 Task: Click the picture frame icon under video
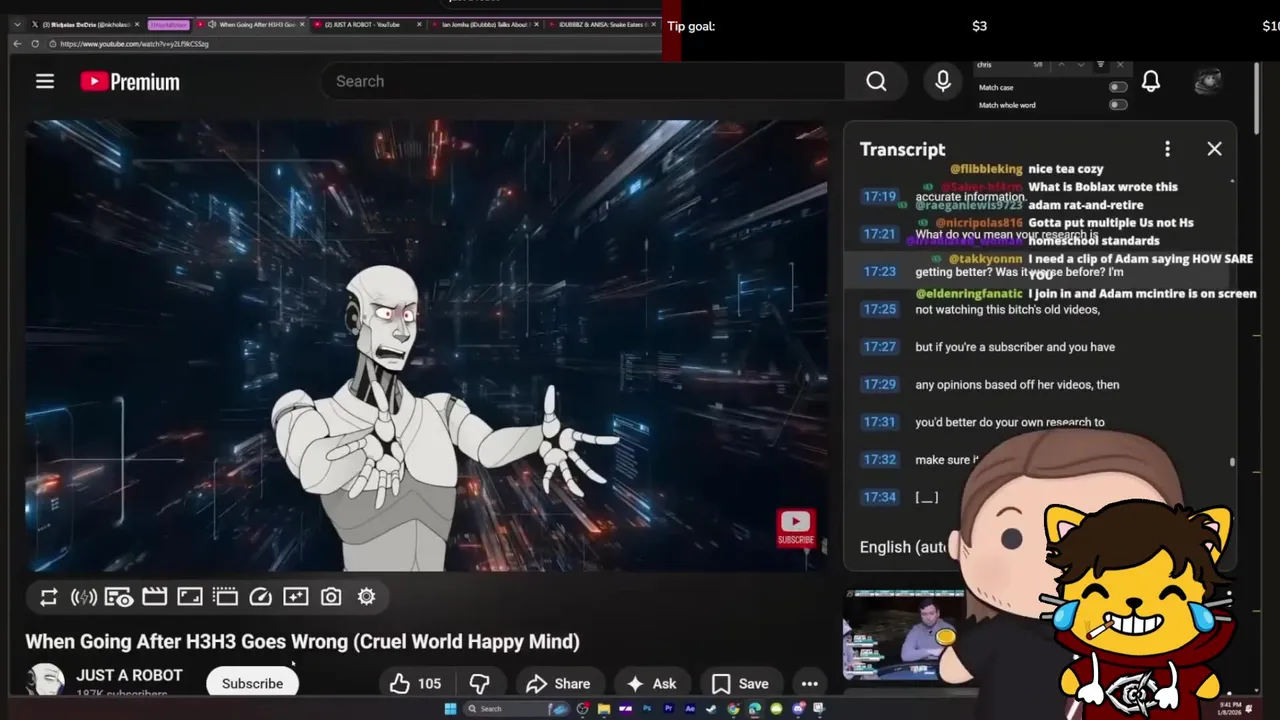click(x=190, y=597)
